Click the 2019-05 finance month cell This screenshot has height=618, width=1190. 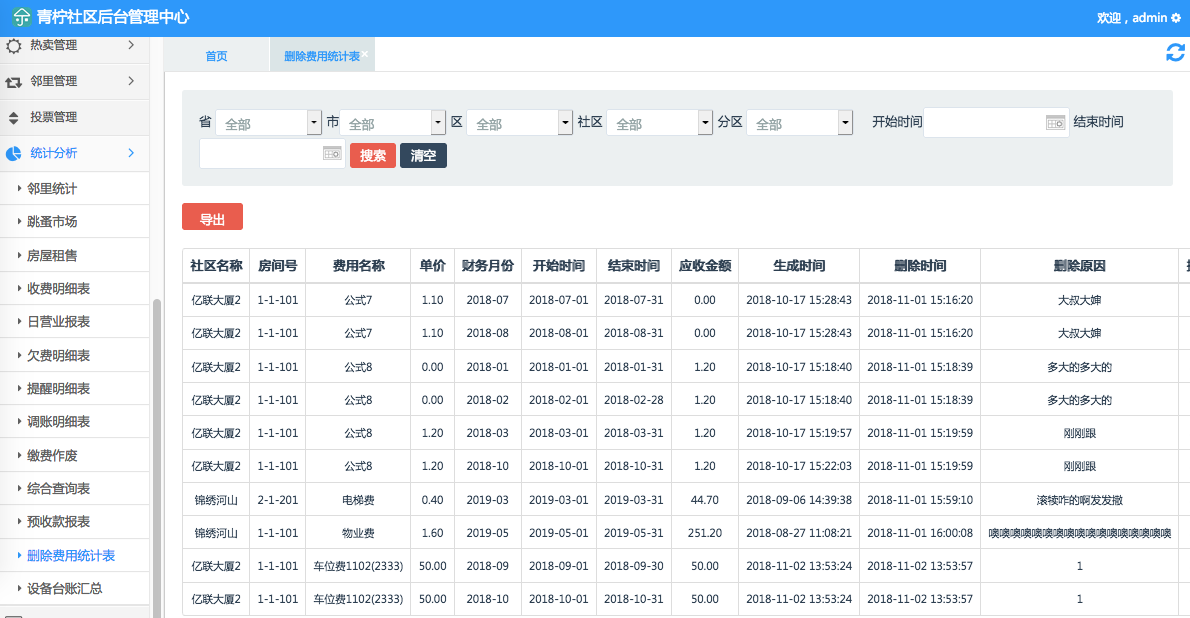[x=487, y=533]
